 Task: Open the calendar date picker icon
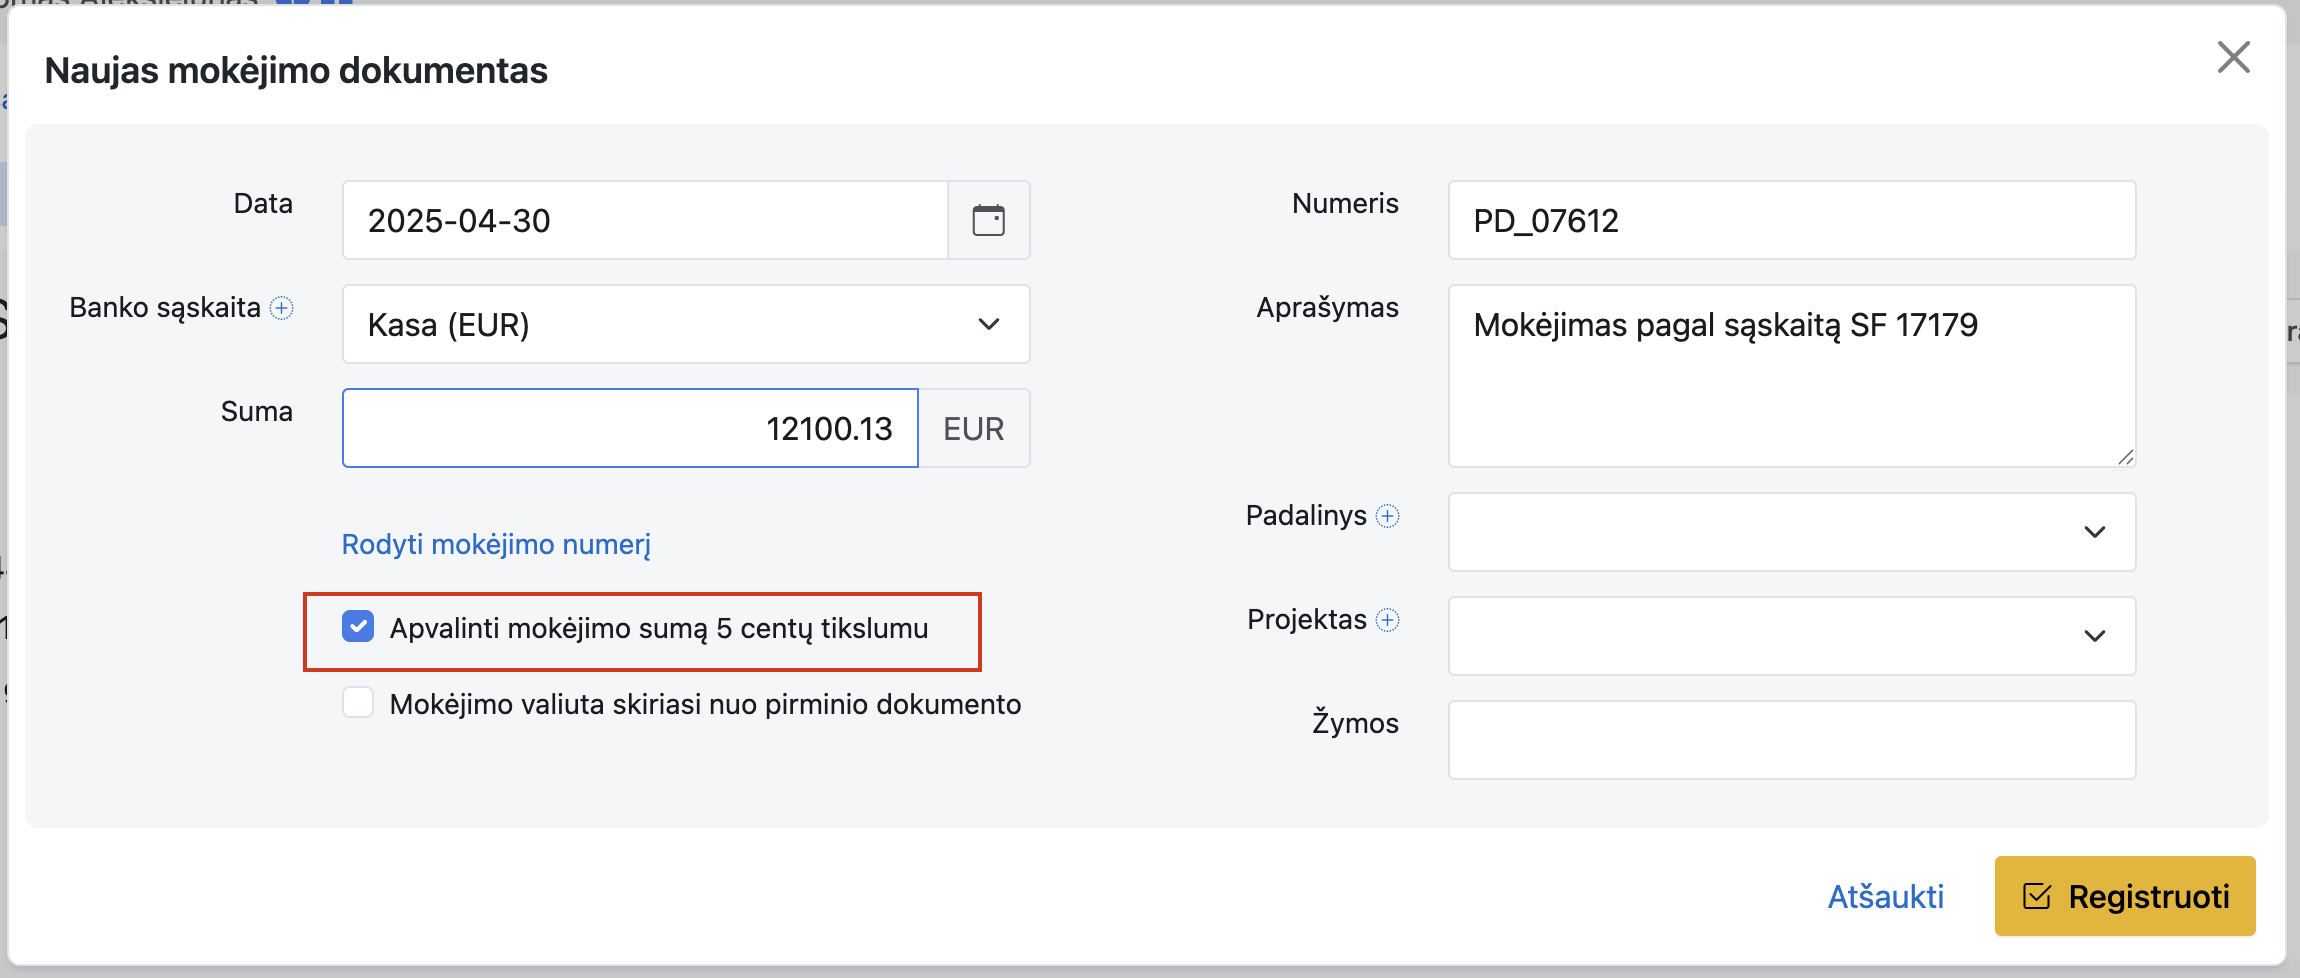point(988,220)
